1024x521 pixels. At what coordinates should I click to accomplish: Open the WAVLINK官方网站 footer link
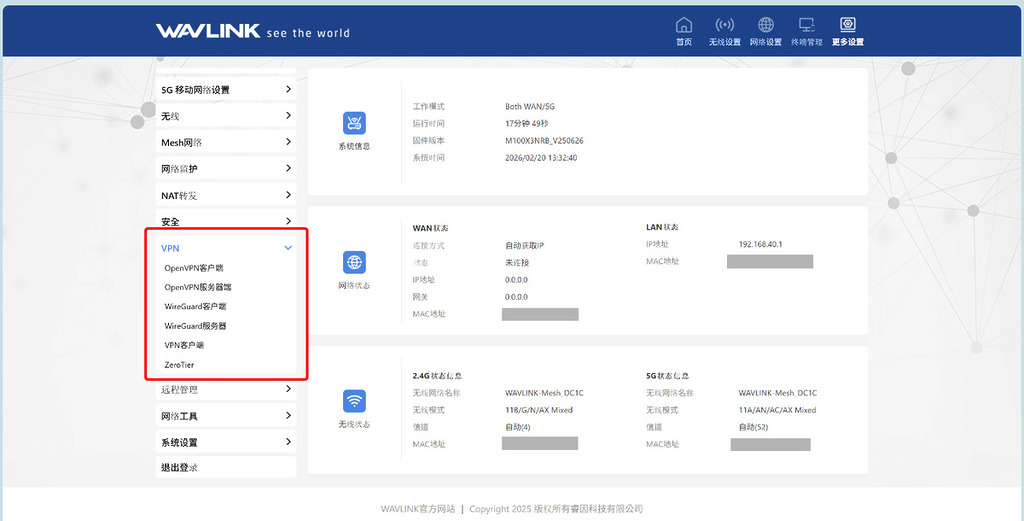tap(418, 509)
